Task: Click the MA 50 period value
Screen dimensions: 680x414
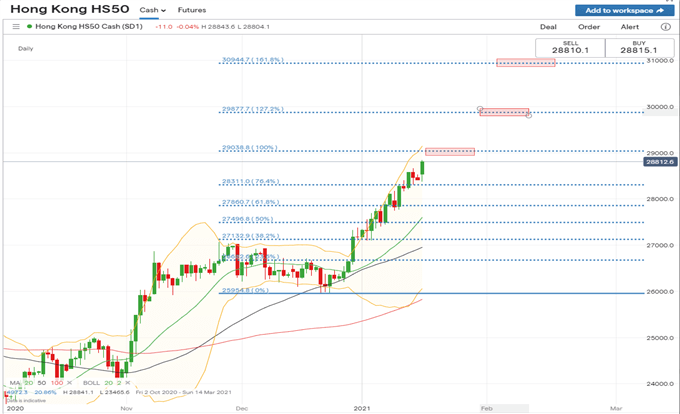Action: coord(42,383)
